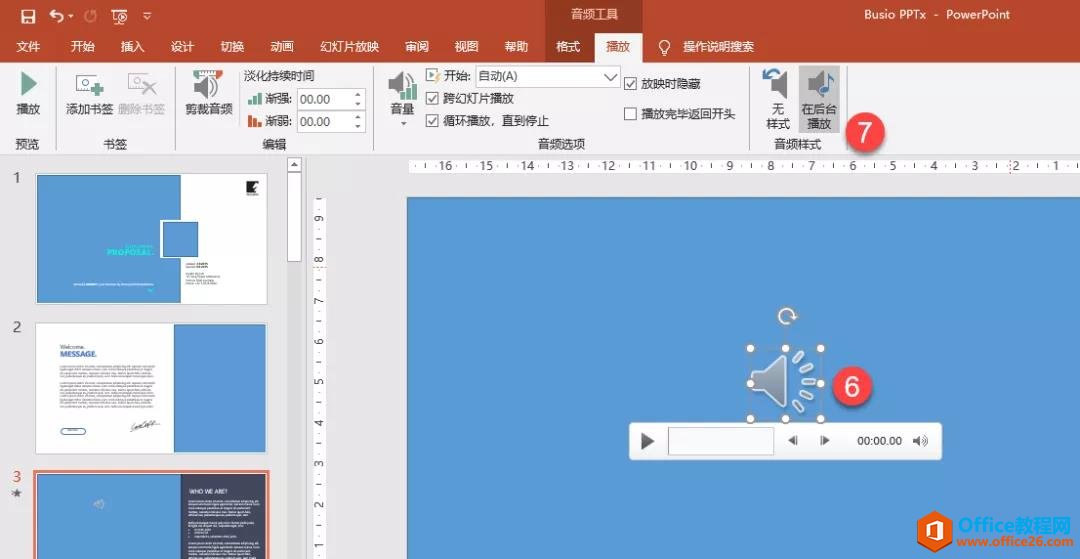Select slide 2 thumbnail Welcome Message
This screenshot has width=1080, height=559.
(151, 387)
